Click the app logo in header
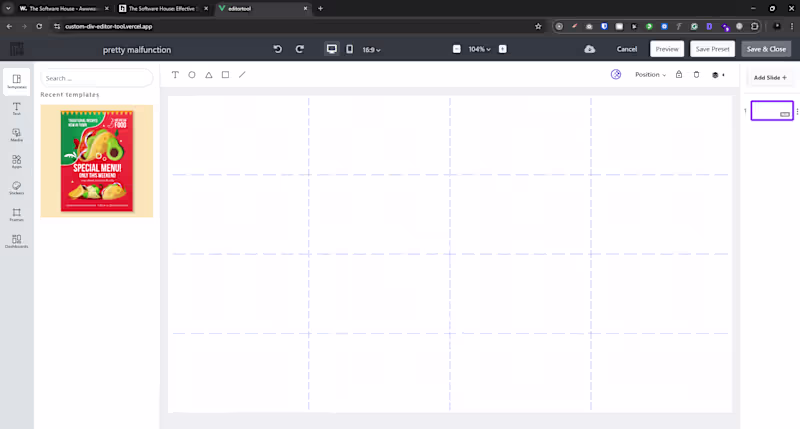This screenshot has width=800, height=429. 17,49
